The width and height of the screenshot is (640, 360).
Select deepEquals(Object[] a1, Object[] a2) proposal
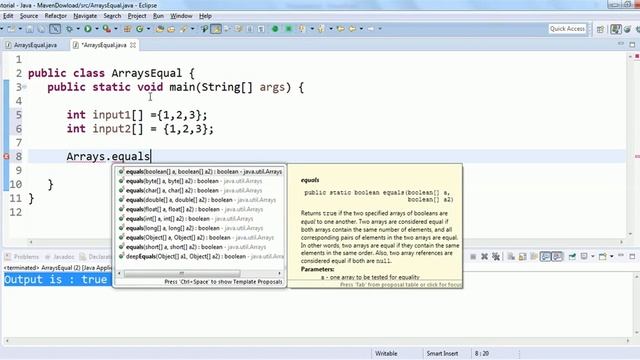(200, 256)
